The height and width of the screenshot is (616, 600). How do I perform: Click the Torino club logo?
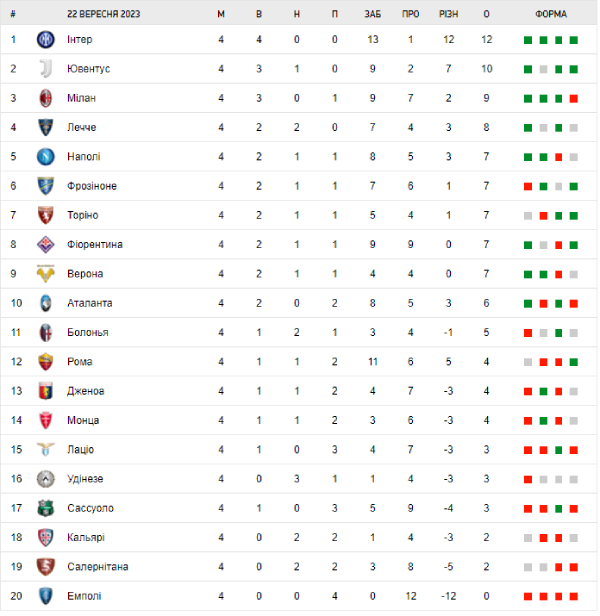(45, 215)
